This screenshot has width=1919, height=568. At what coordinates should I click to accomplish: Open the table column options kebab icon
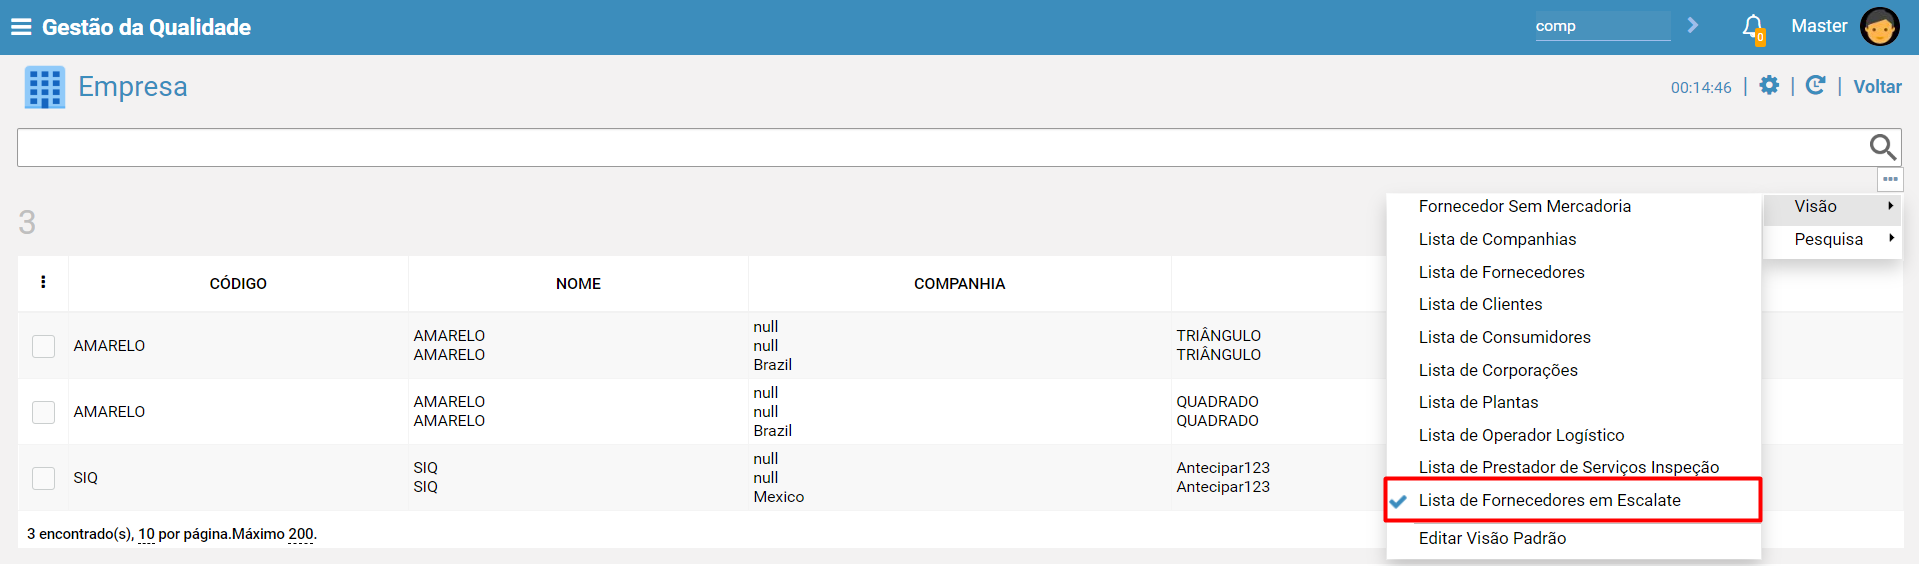(x=43, y=282)
